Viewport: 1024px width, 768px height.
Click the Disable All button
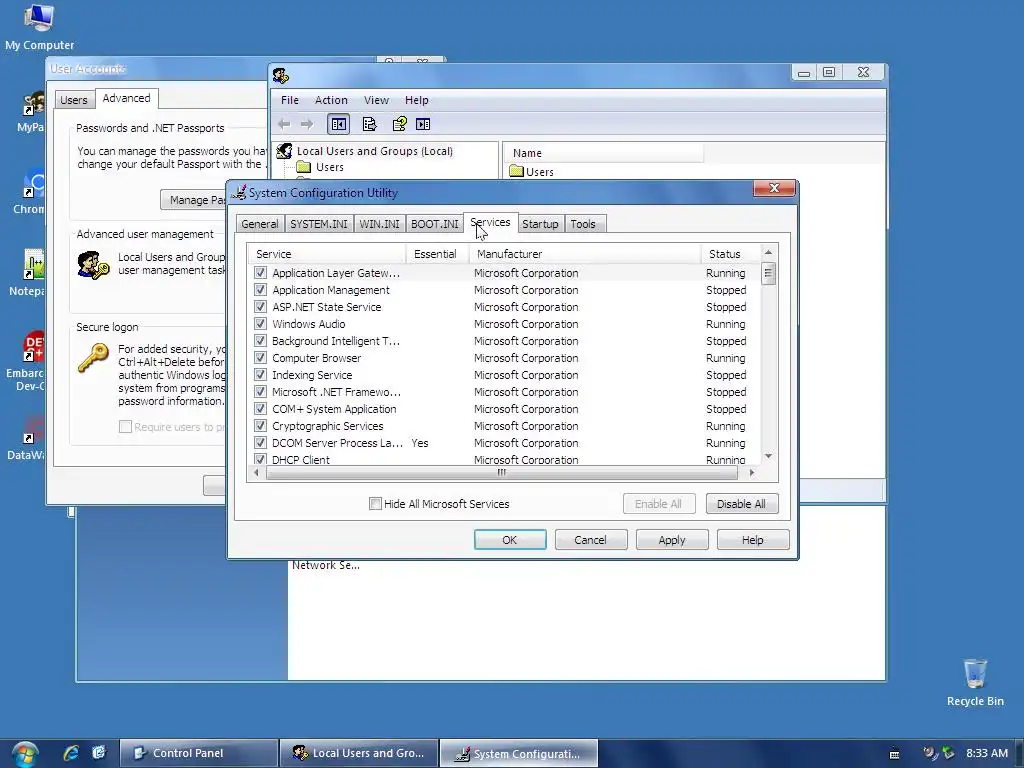[x=741, y=504]
